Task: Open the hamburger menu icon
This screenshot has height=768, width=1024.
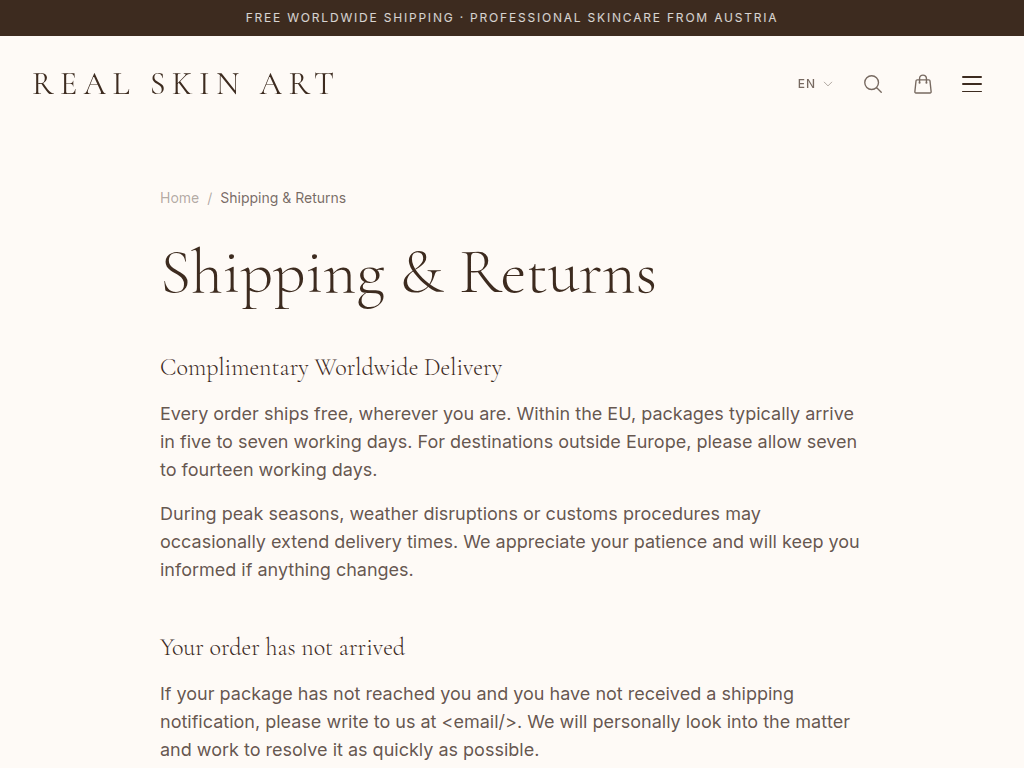Action: pyautogui.click(x=972, y=84)
